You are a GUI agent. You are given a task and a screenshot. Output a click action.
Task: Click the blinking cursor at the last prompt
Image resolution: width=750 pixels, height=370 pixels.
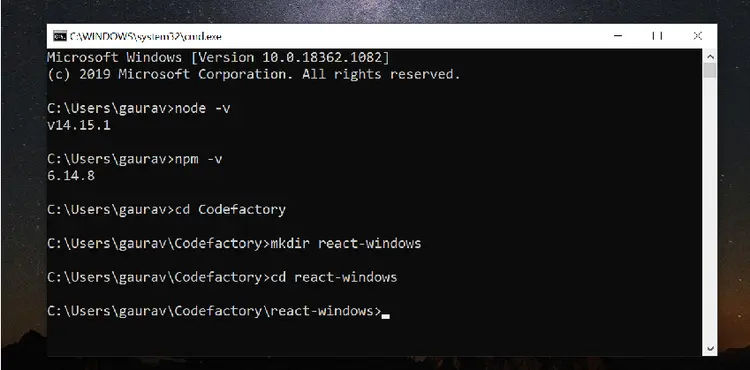386,316
